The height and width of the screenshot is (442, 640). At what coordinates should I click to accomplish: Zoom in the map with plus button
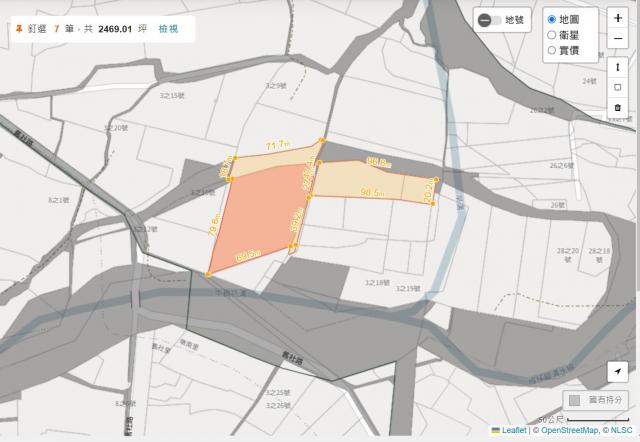point(618,18)
